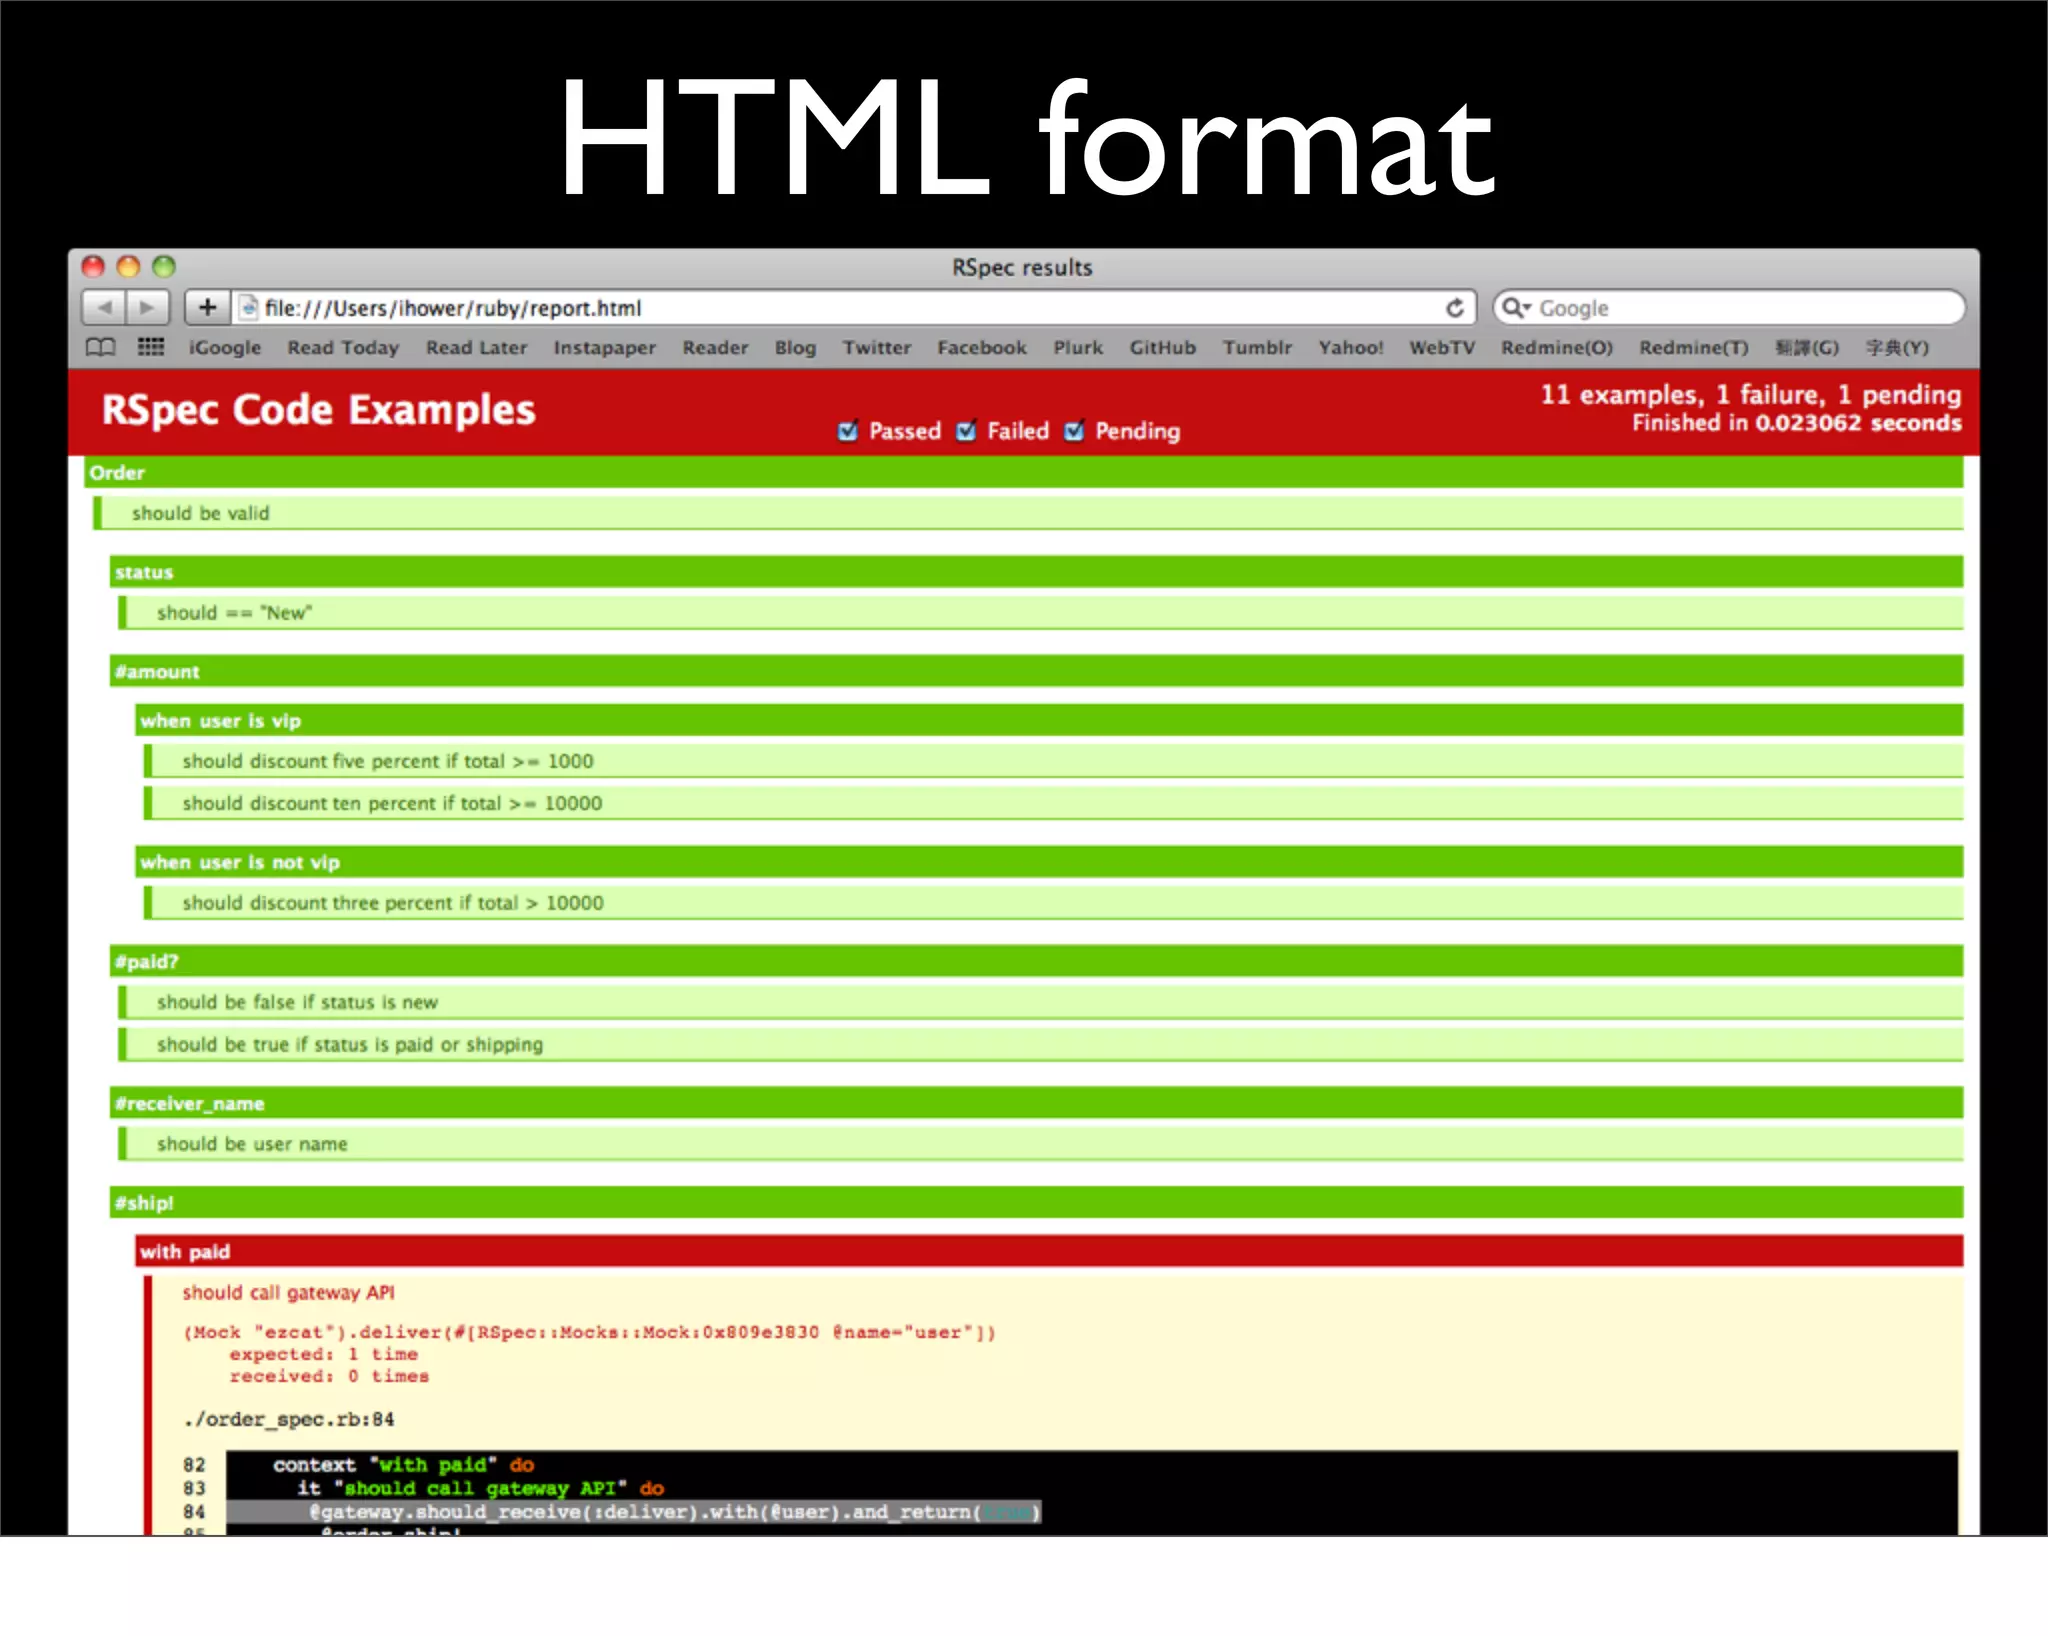Open the Read Today bookmark
The image size is (2048, 1636).
click(x=343, y=348)
